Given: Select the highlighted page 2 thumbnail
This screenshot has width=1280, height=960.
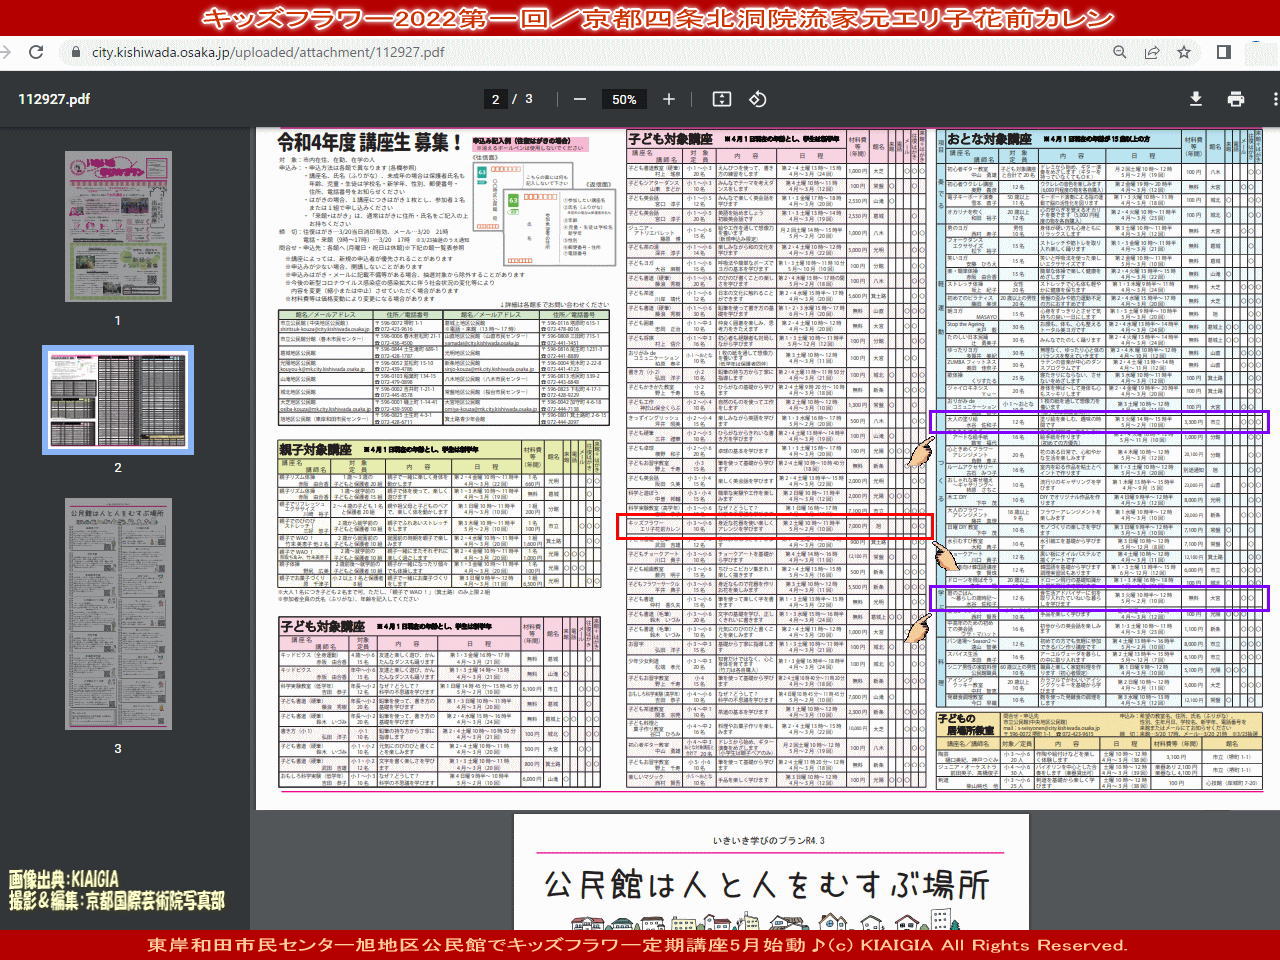Looking at the screenshot, I should point(118,400).
